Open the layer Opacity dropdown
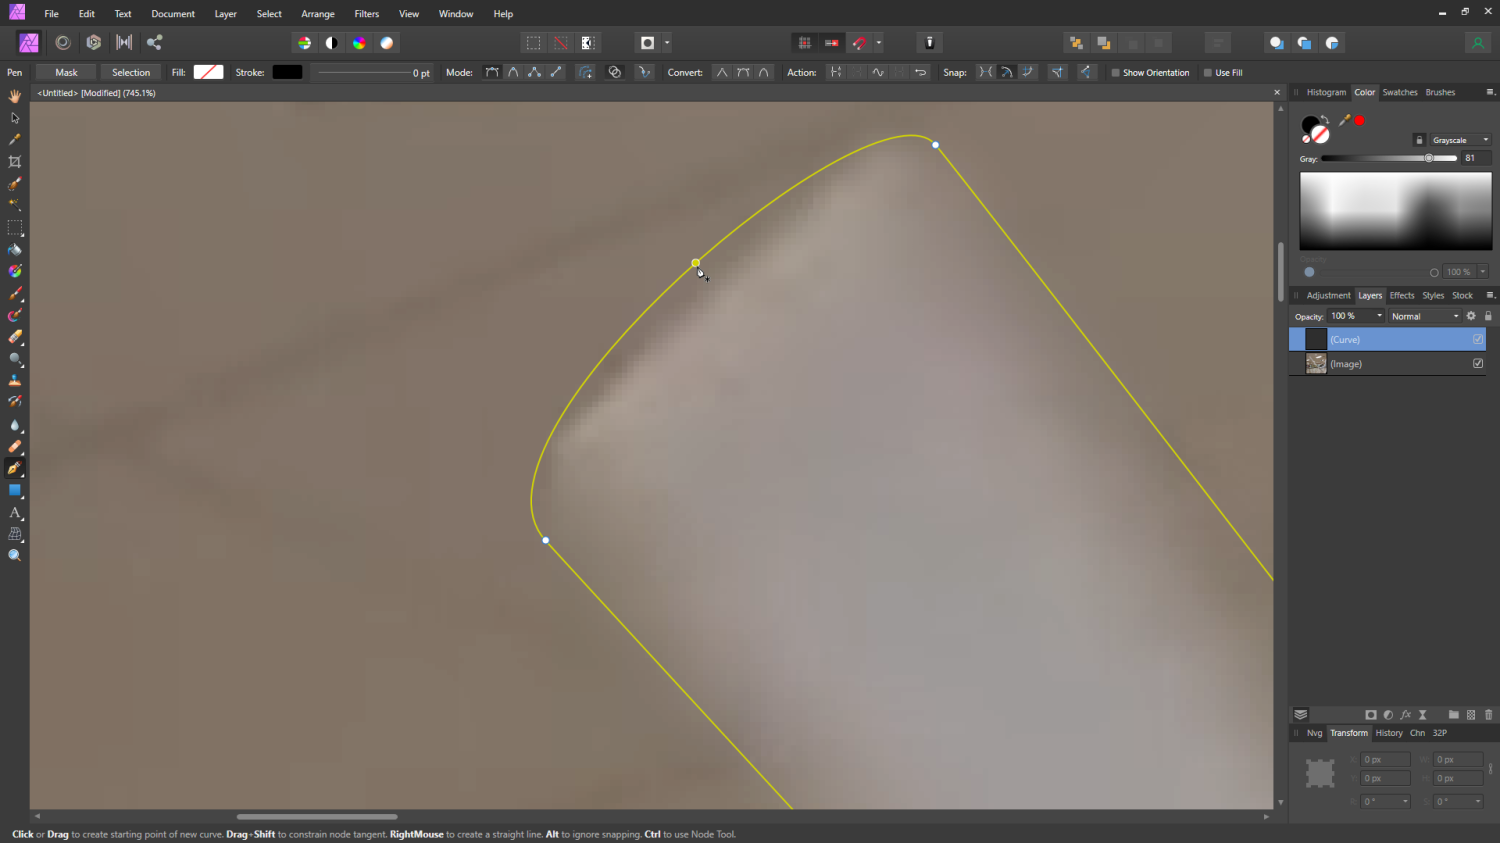1500x843 pixels. [x=1378, y=316]
